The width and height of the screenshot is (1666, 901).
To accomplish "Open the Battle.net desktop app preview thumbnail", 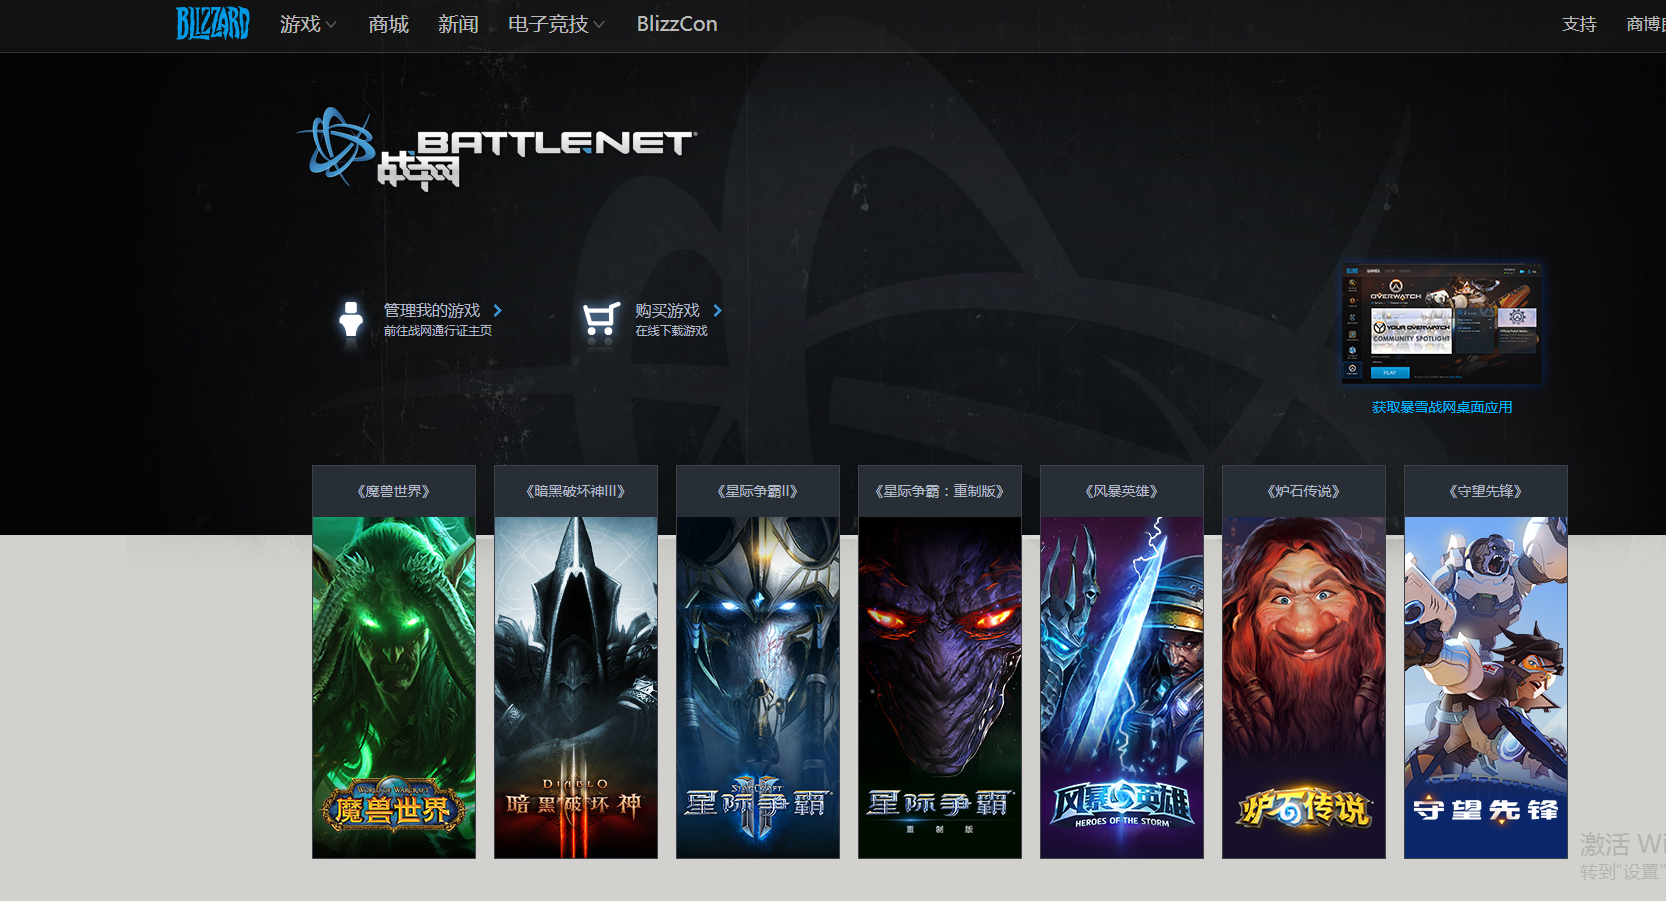I will [x=1441, y=324].
